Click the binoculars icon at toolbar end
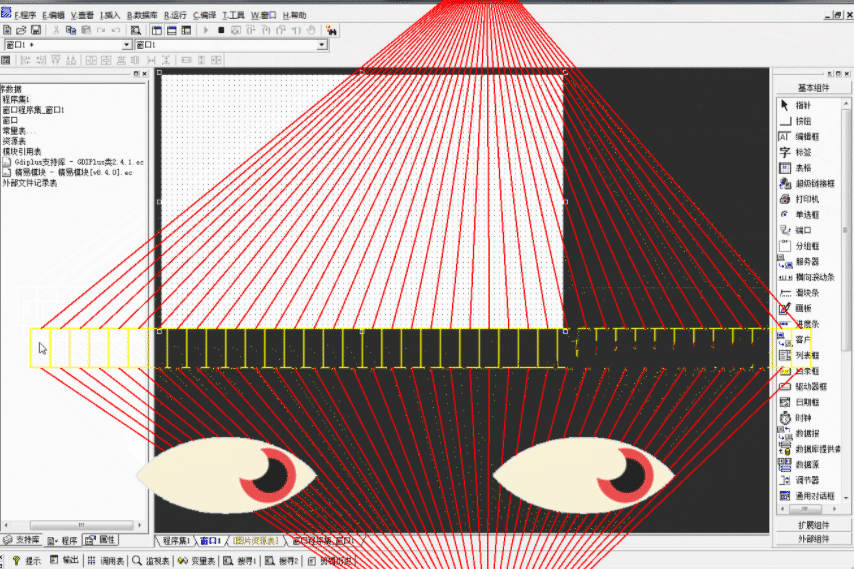Viewport: 854px width, 569px height. (x=331, y=30)
